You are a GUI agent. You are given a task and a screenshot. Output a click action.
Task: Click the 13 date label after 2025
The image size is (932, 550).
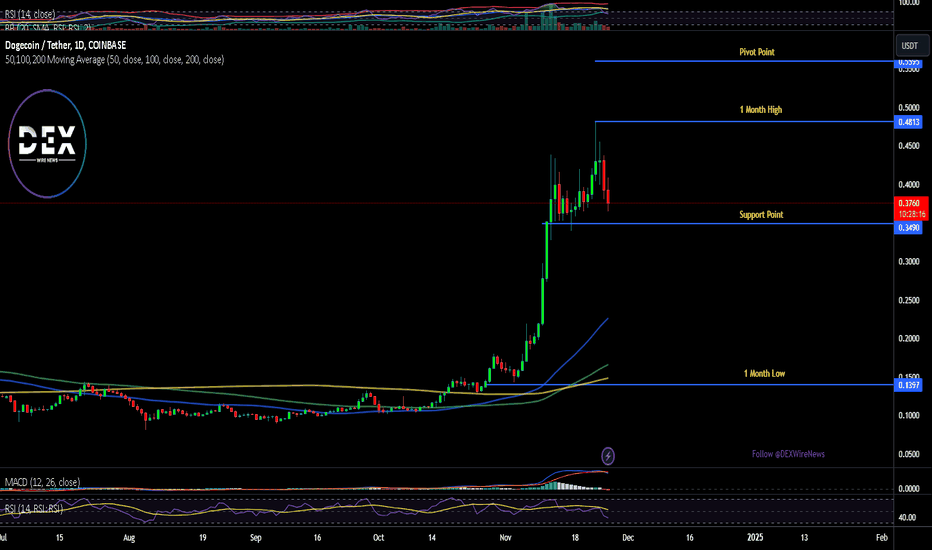pos(804,538)
